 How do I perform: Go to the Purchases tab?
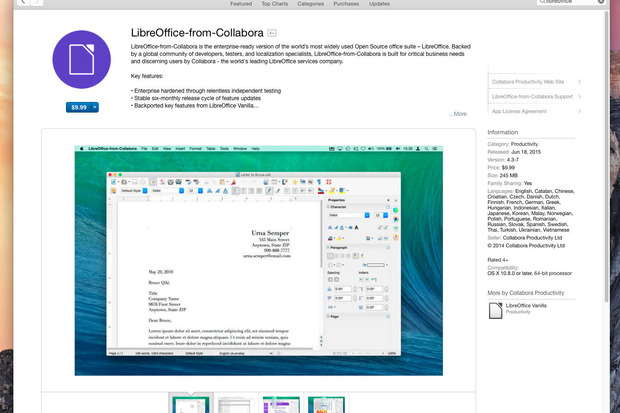point(346,4)
